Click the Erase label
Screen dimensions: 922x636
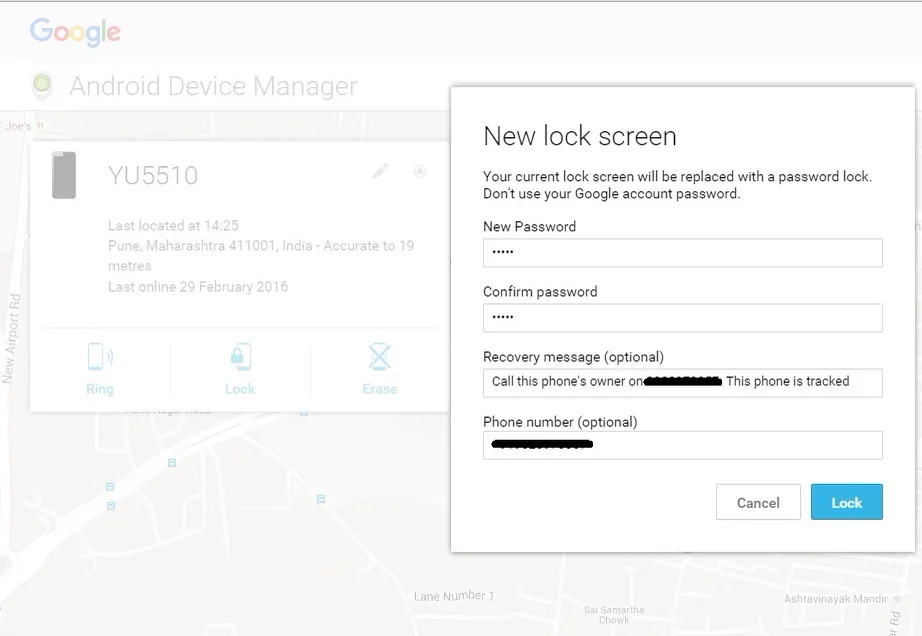click(x=379, y=389)
